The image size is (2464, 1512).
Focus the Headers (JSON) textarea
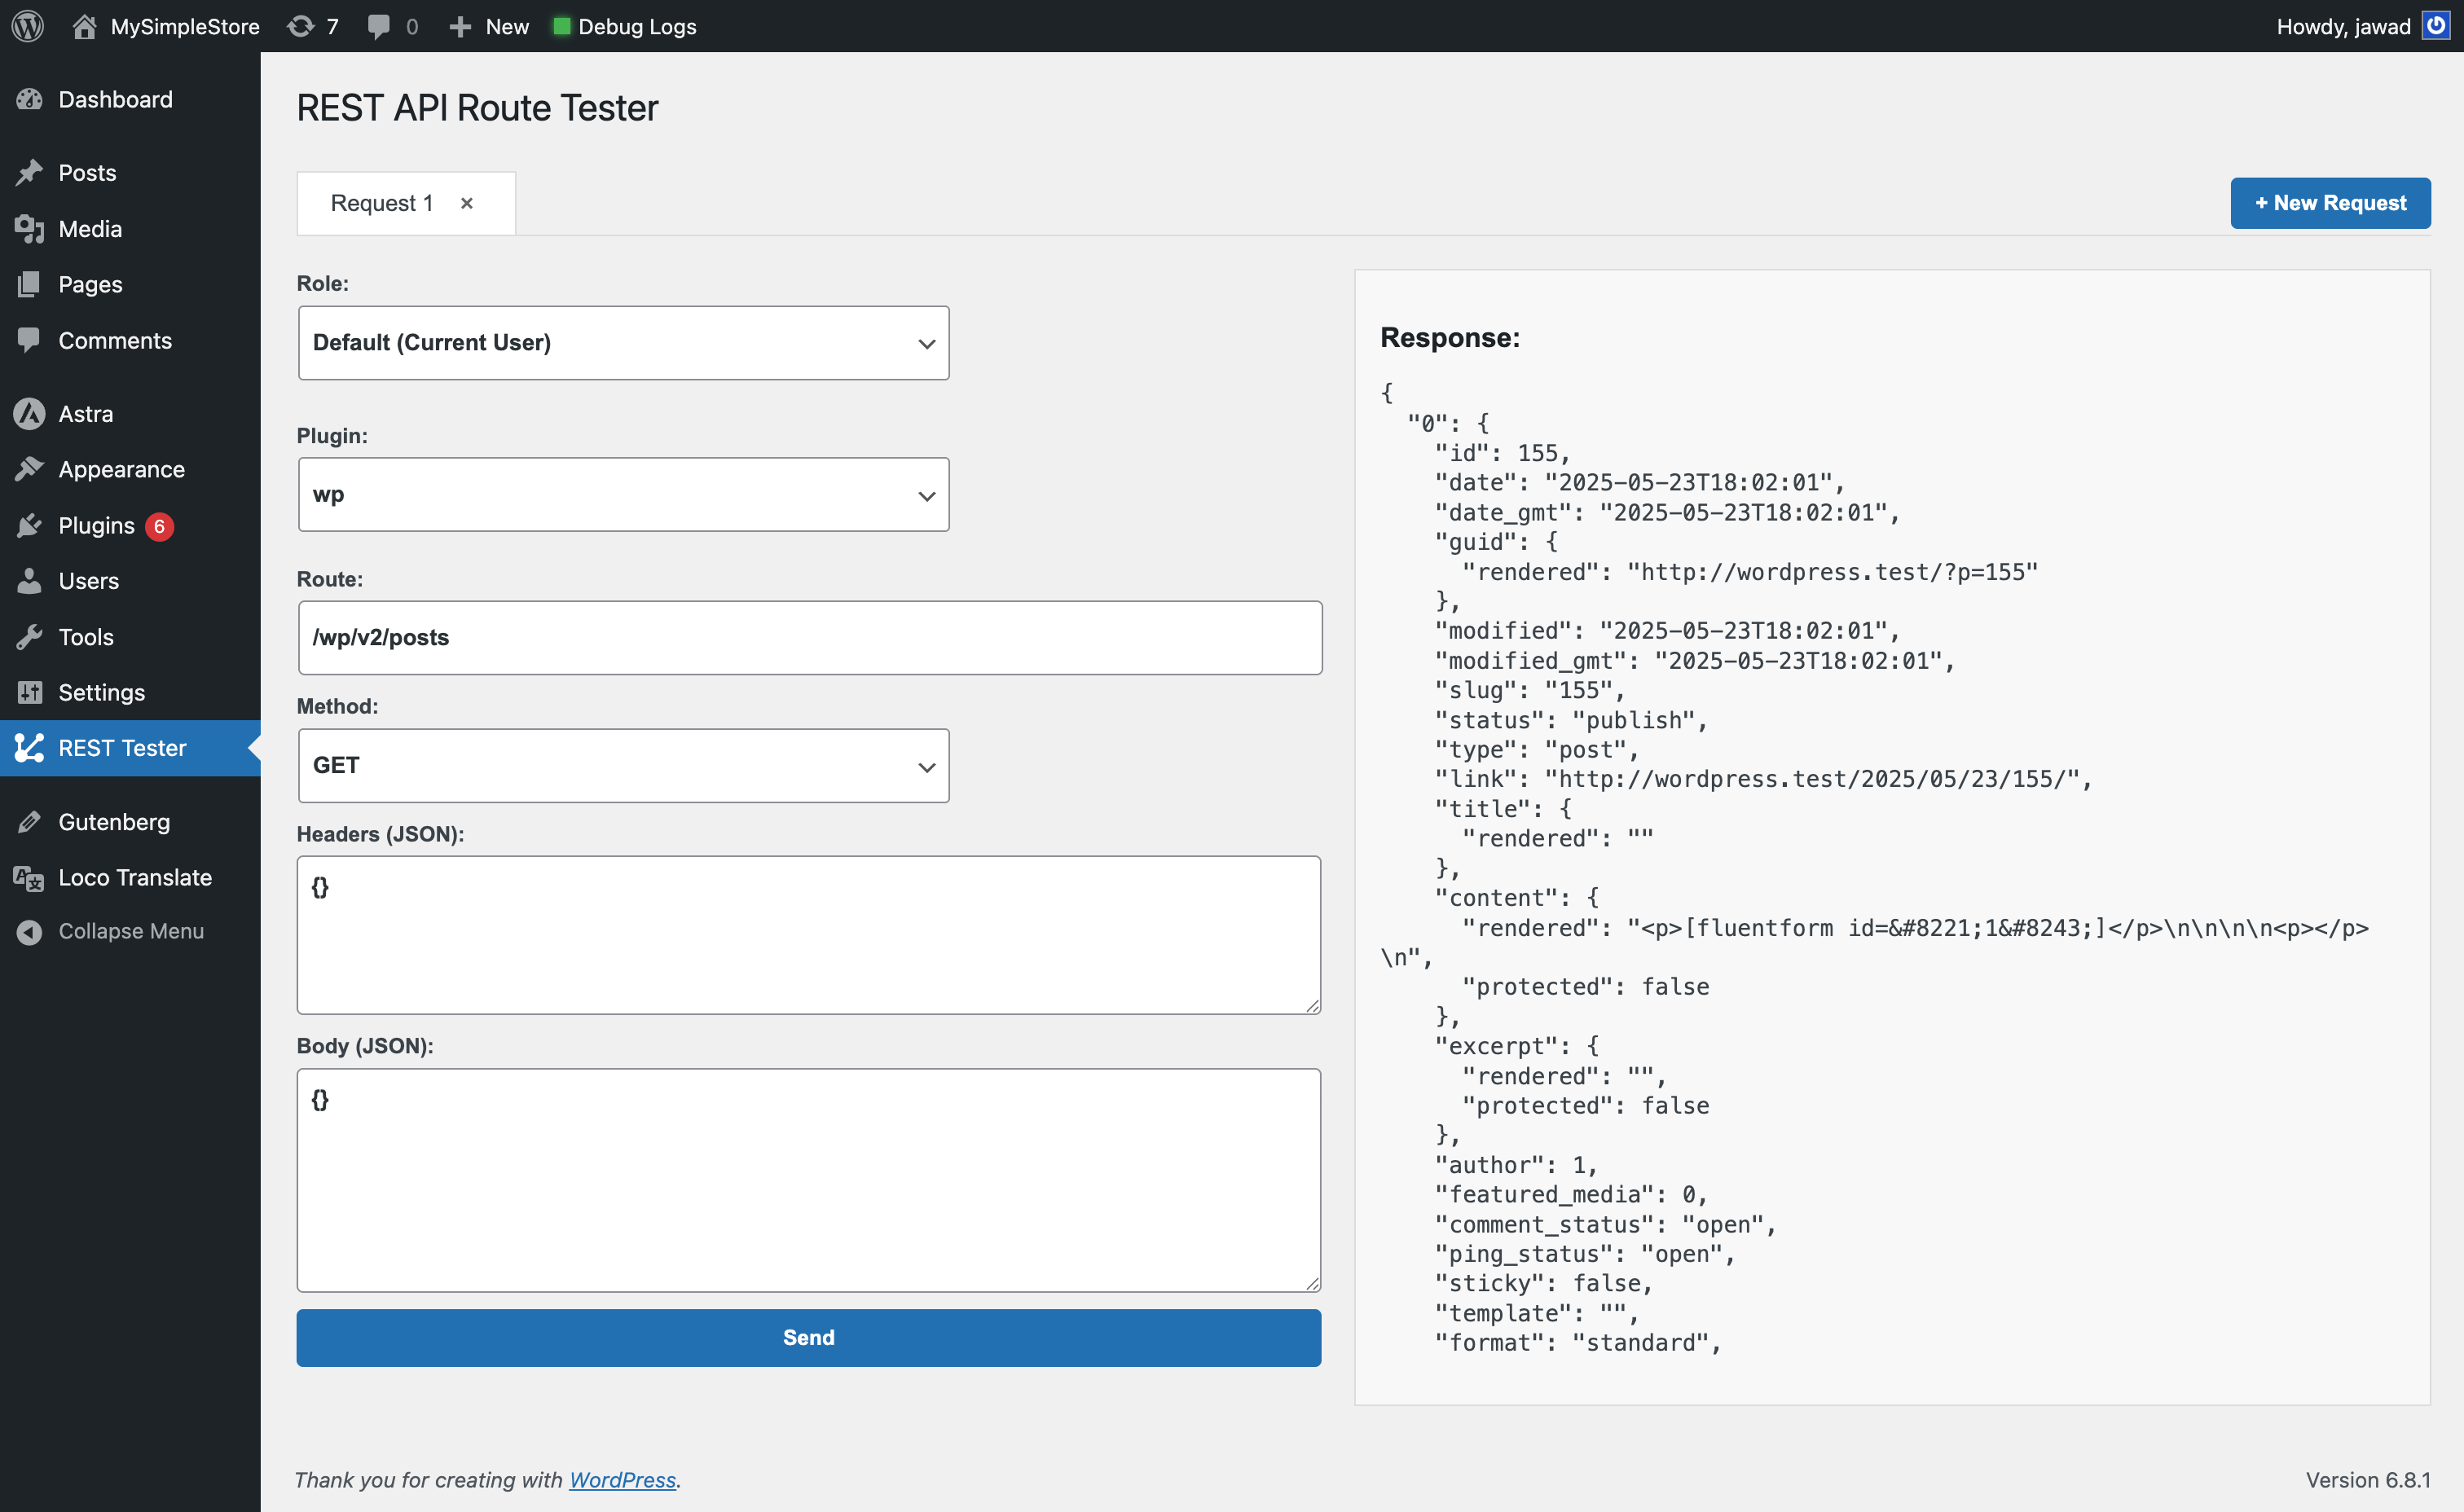[808, 935]
